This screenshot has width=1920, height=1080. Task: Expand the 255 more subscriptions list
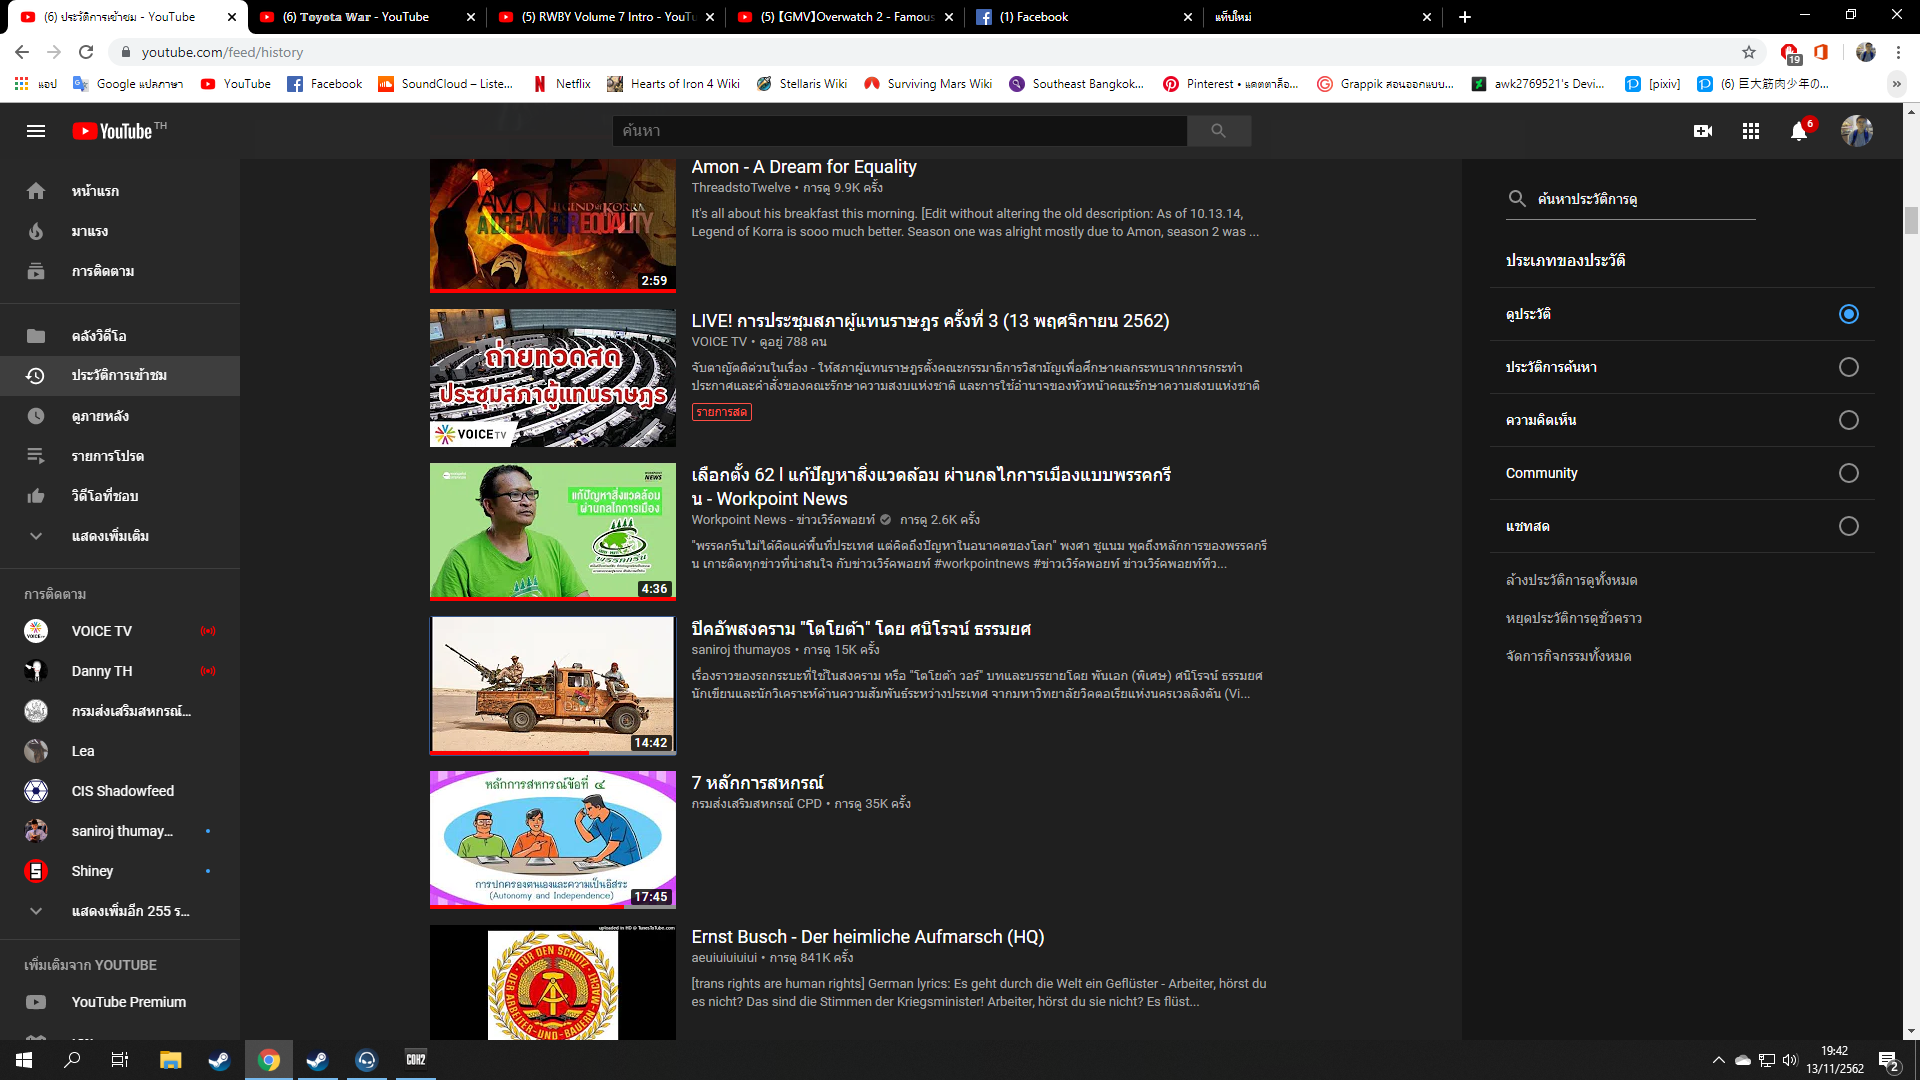pyautogui.click(x=130, y=911)
